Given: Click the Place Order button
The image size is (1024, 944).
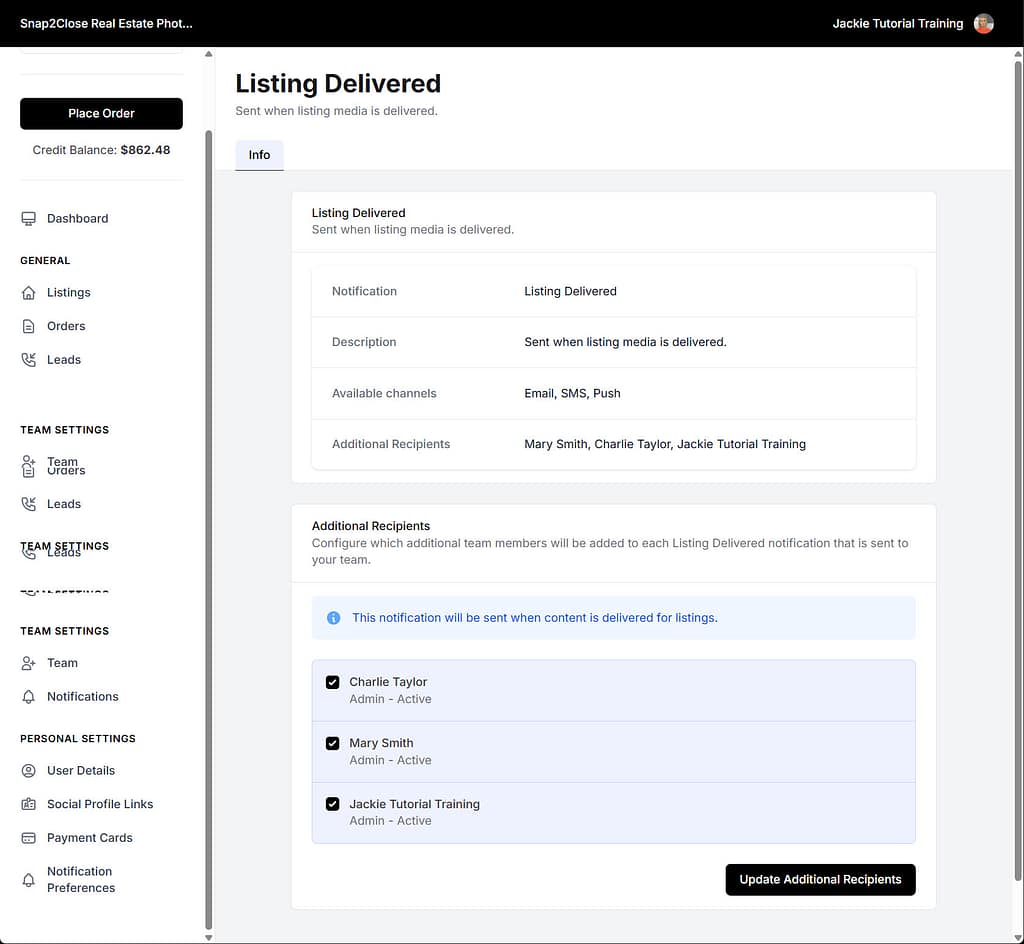Looking at the screenshot, I should click(x=101, y=113).
